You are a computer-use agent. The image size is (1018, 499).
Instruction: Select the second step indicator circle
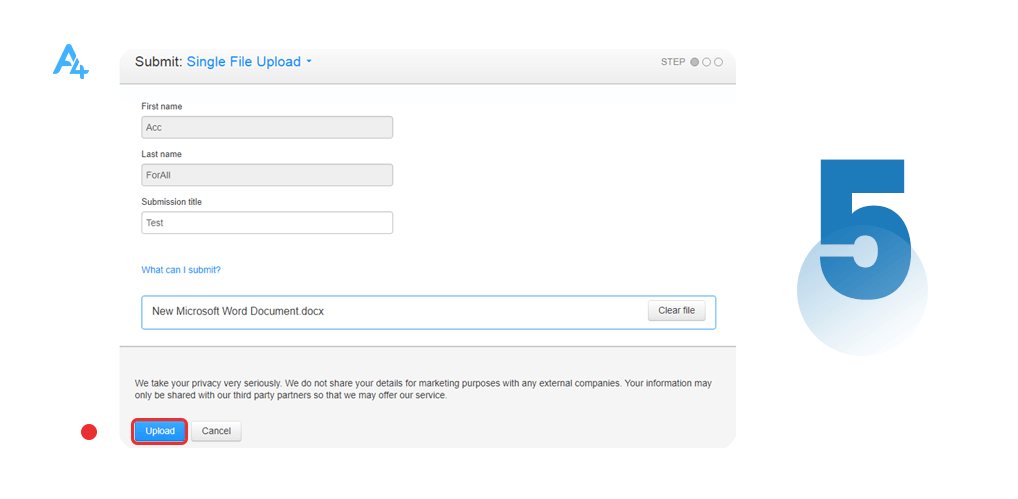point(706,62)
